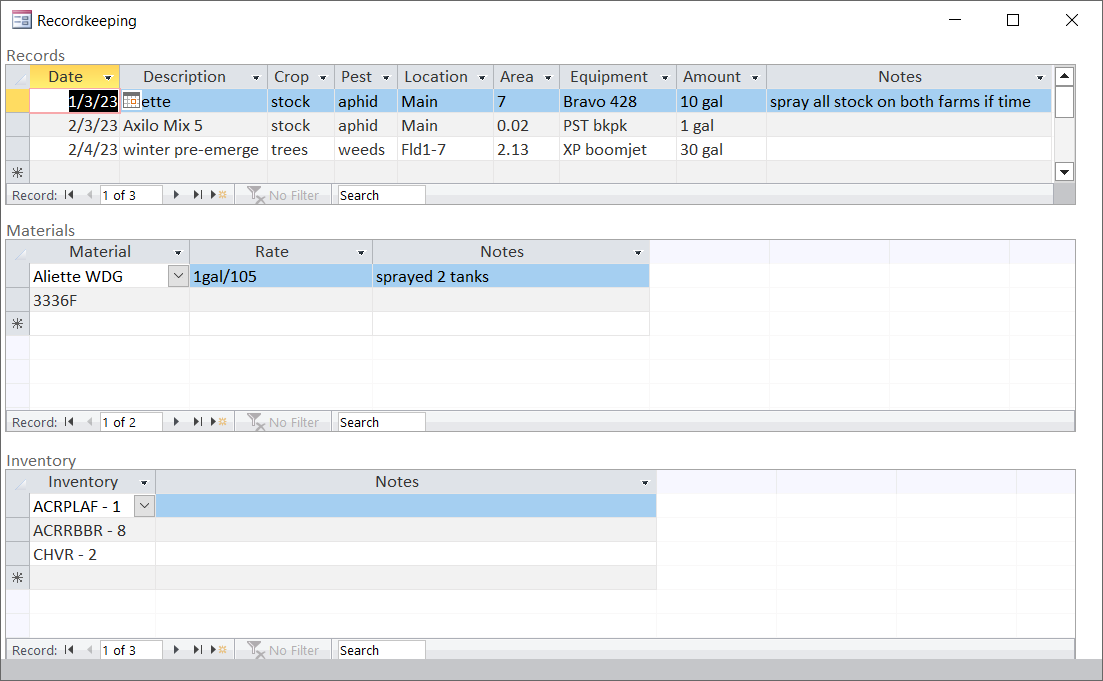The height and width of the screenshot is (681, 1103).
Task: Select the winter pre-emerge description cell
Action: click(x=191, y=150)
